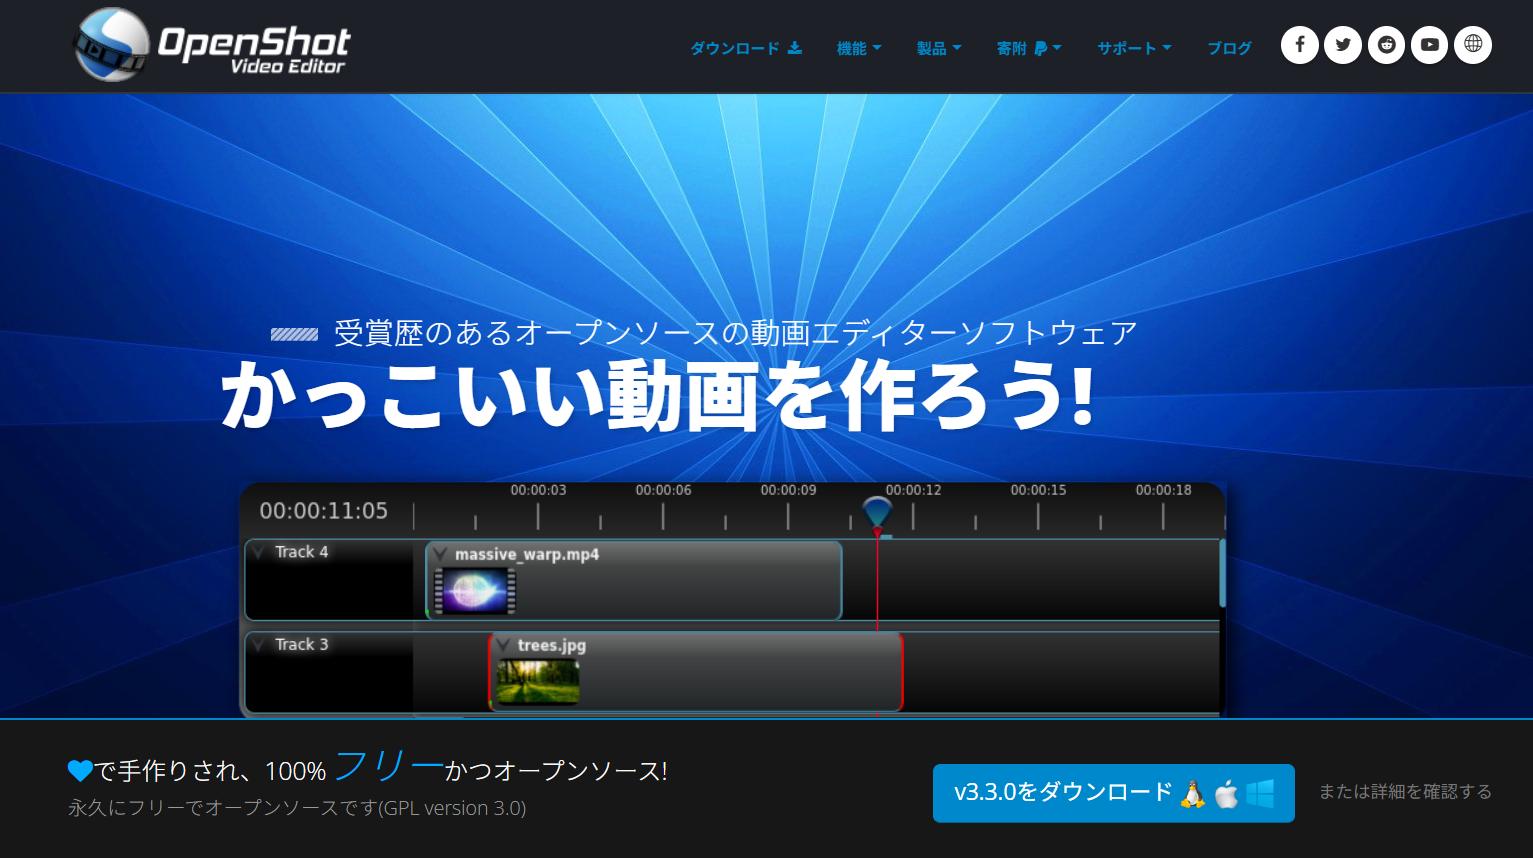The height and width of the screenshot is (858, 1533).
Task: Click the ダウンロード menu link
Action: click(746, 48)
